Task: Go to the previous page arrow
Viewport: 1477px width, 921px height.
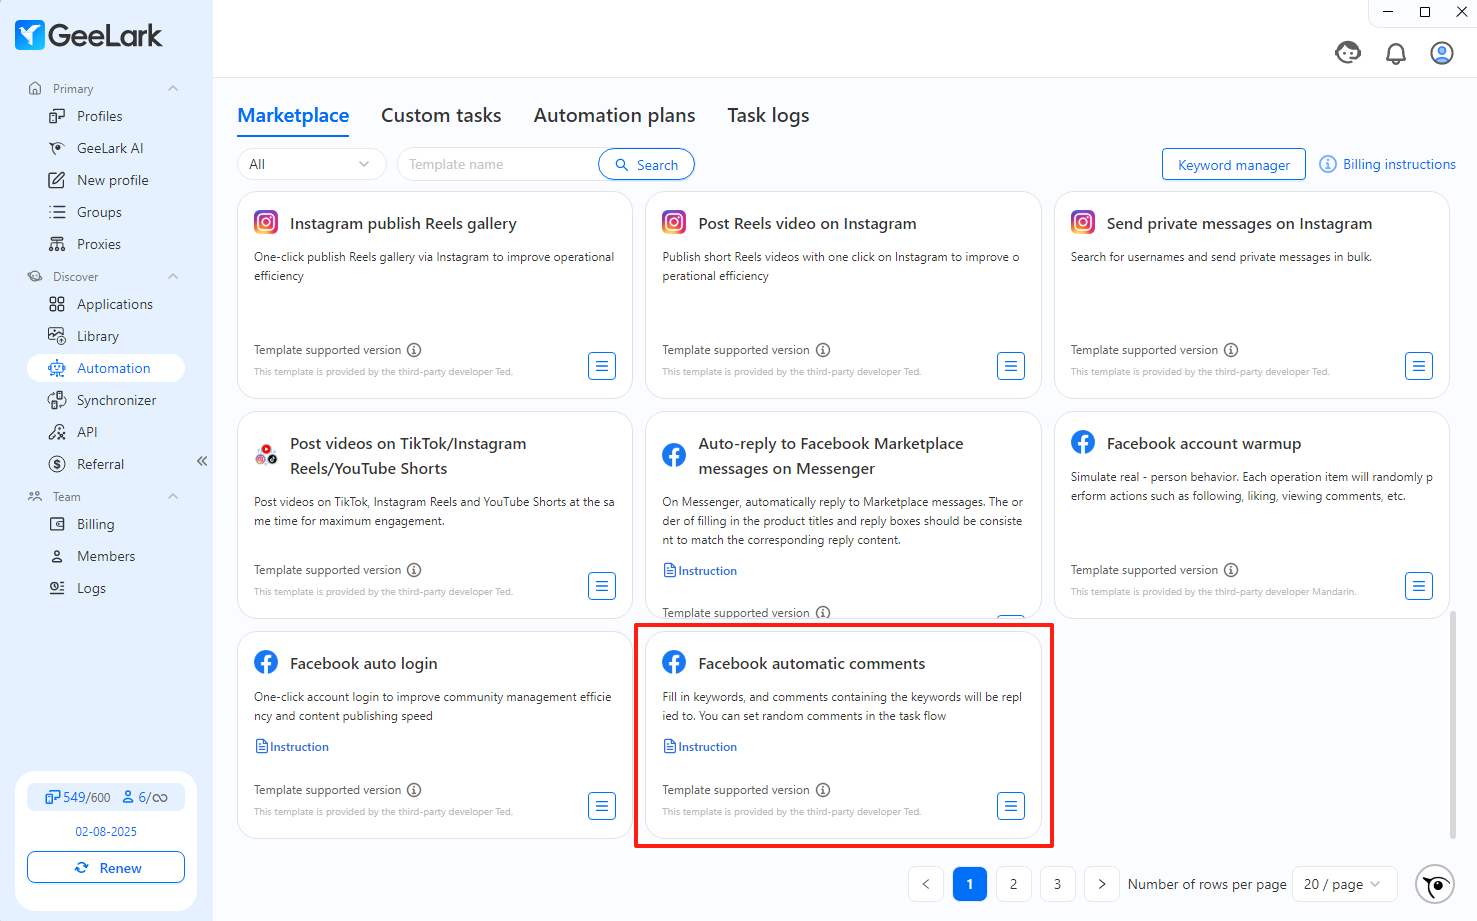Action: point(926,884)
